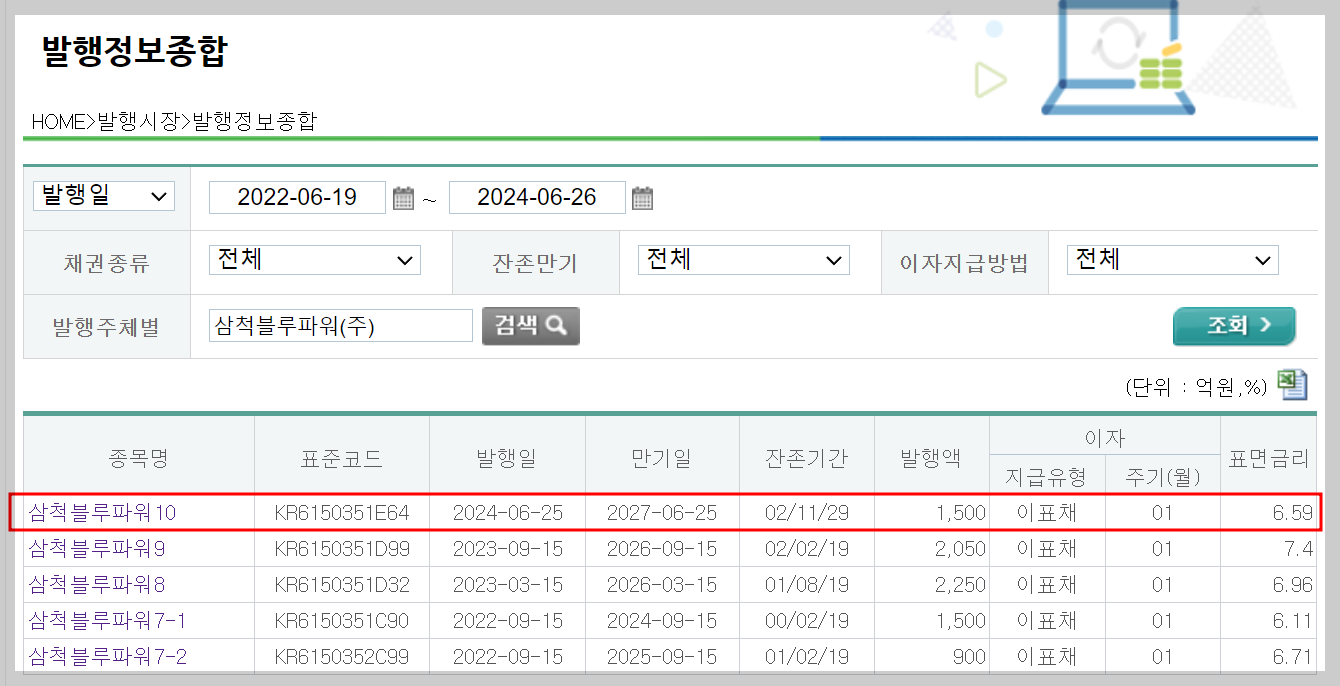Open the 삼척블루파워7-2 bond link
The image size is (1340, 686).
coord(107,657)
